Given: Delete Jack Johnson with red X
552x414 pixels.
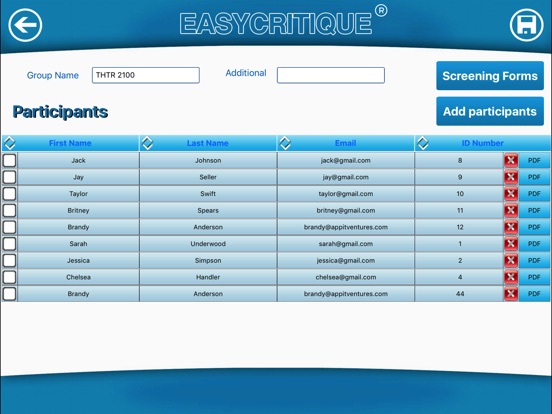Looking at the screenshot, I should (511, 161).
